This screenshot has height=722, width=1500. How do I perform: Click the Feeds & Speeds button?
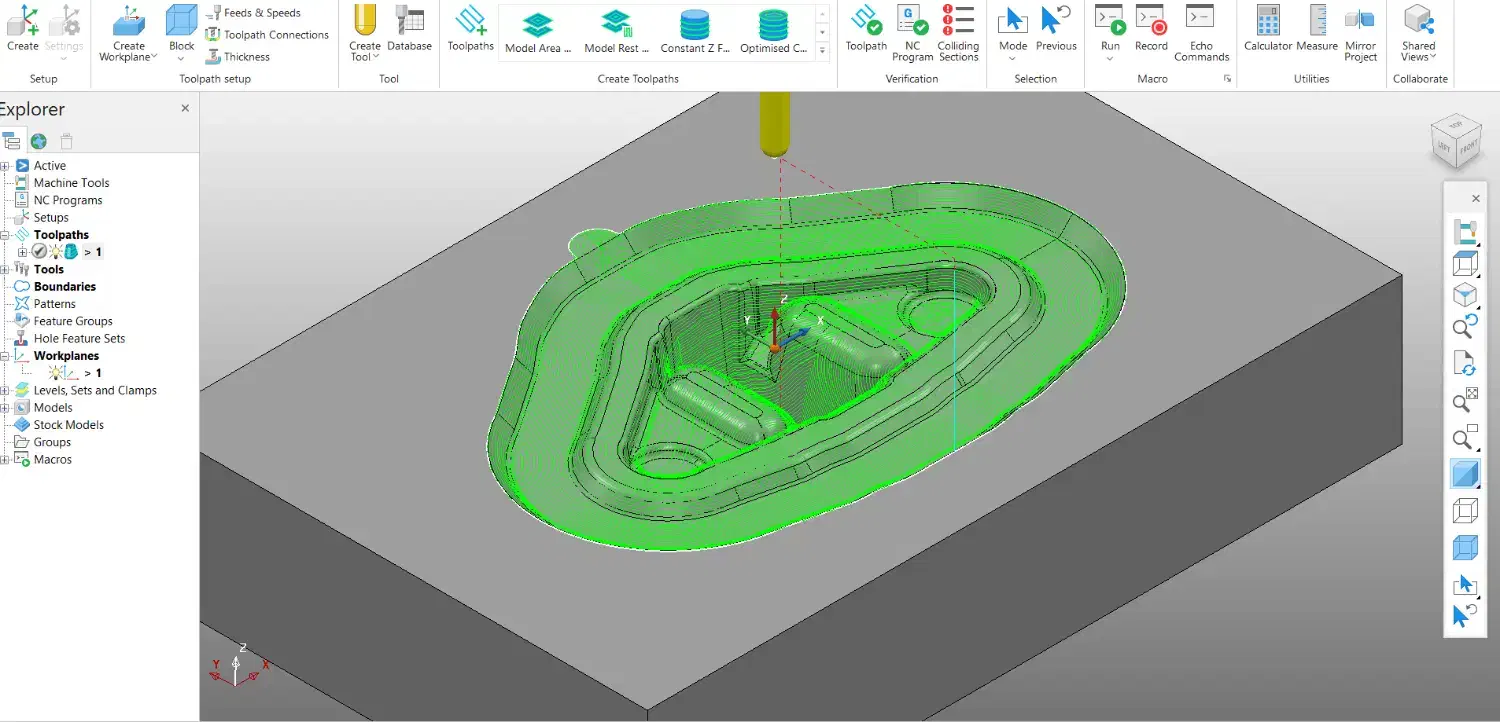(x=254, y=13)
